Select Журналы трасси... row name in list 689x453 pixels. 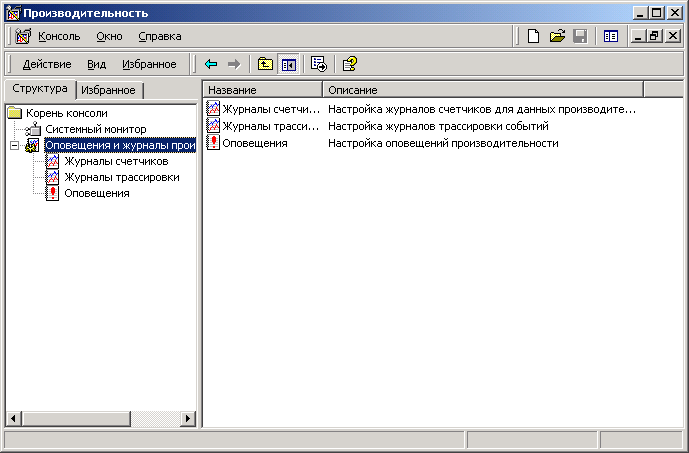pyautogui.click(x=271, y=126)
